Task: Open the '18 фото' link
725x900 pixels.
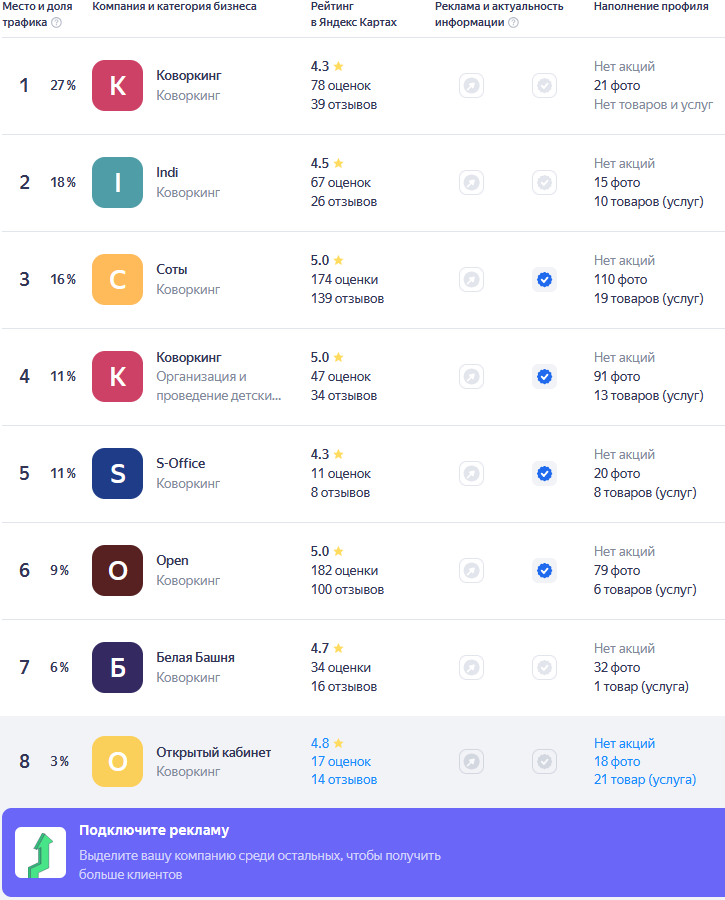Action: click(x=617, y=762)
